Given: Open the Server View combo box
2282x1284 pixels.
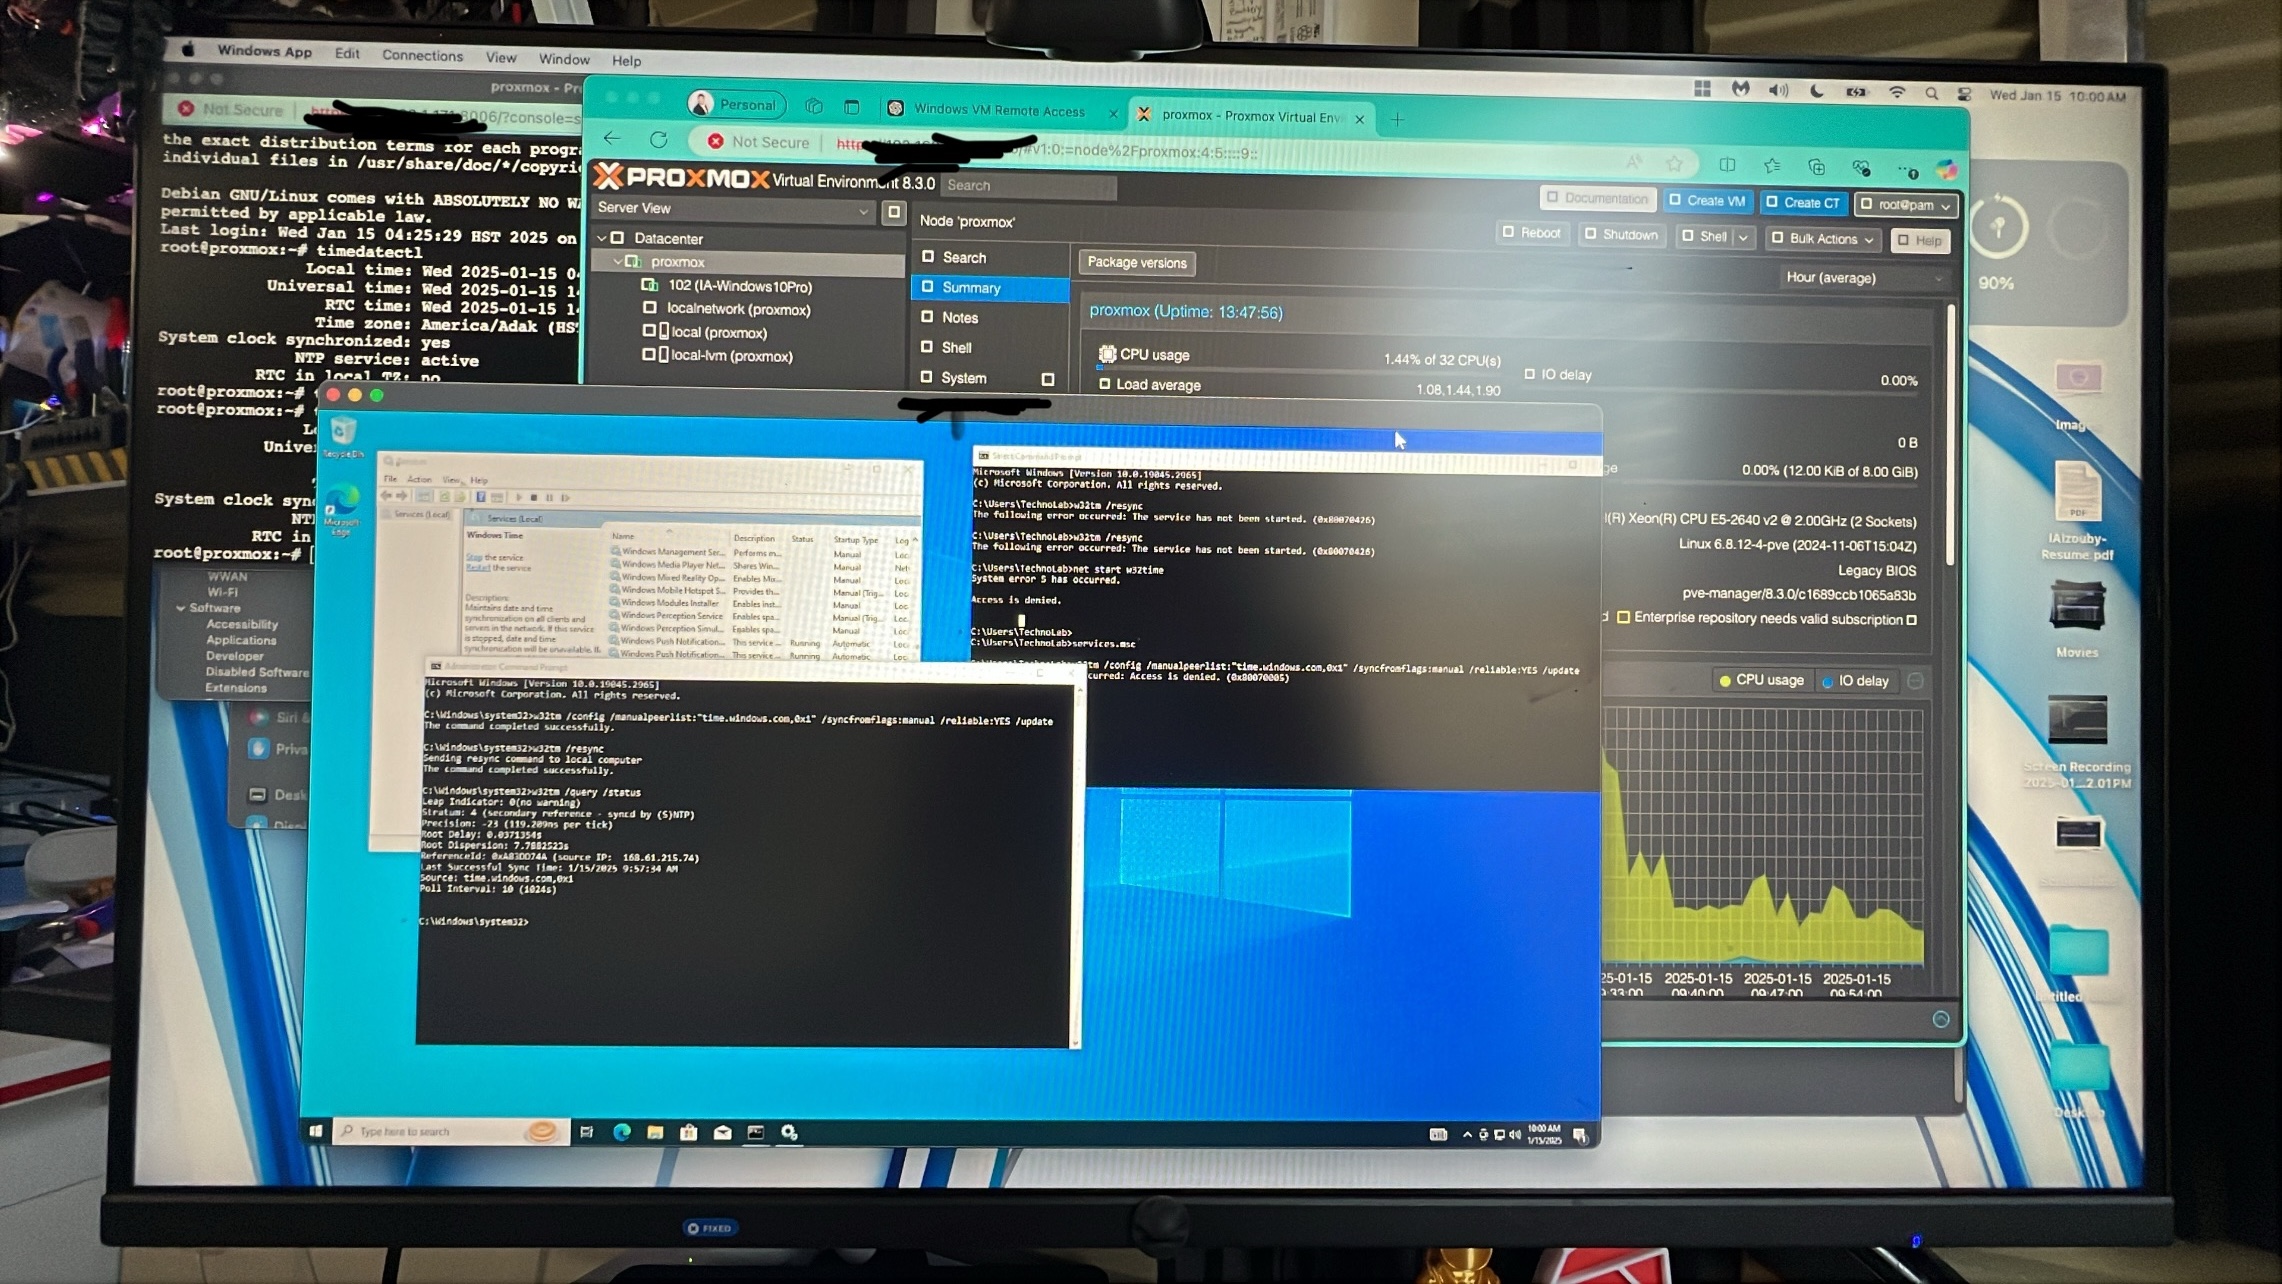Looking at the screenshot, I should click(x=732, y=208).
